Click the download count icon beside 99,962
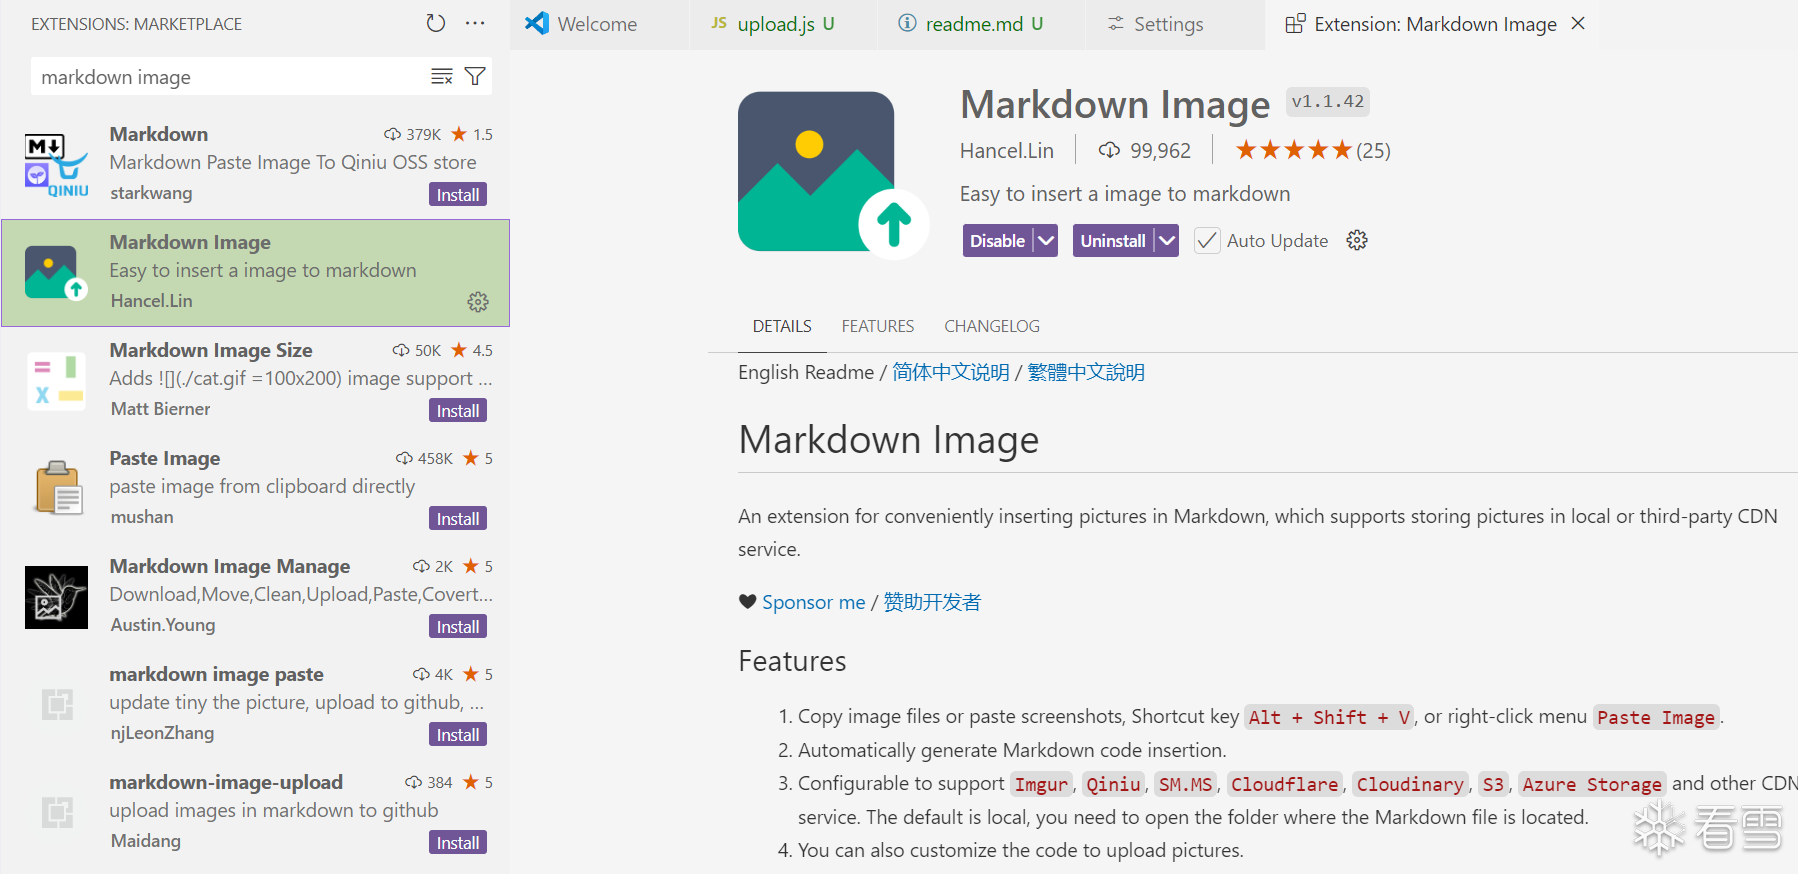This screenshot has width=1798, height=874. 1109,150
